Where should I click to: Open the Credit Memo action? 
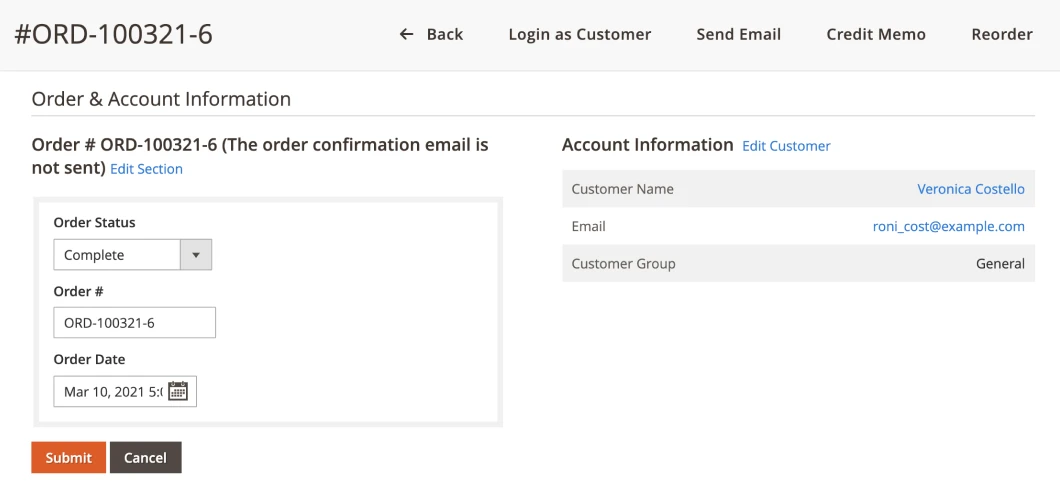(875, 34)
